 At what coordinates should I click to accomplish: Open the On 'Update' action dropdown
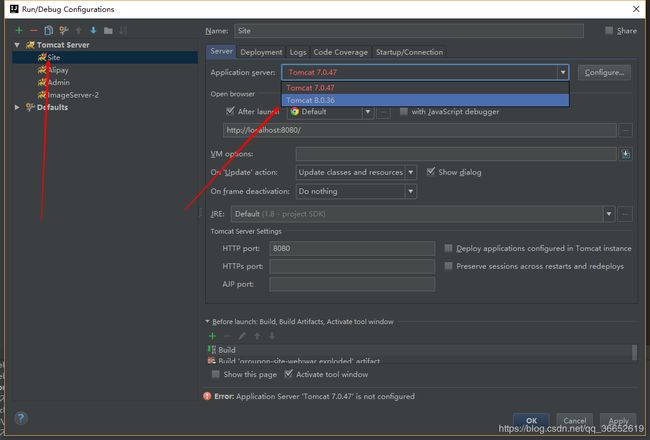pos(410,172)
